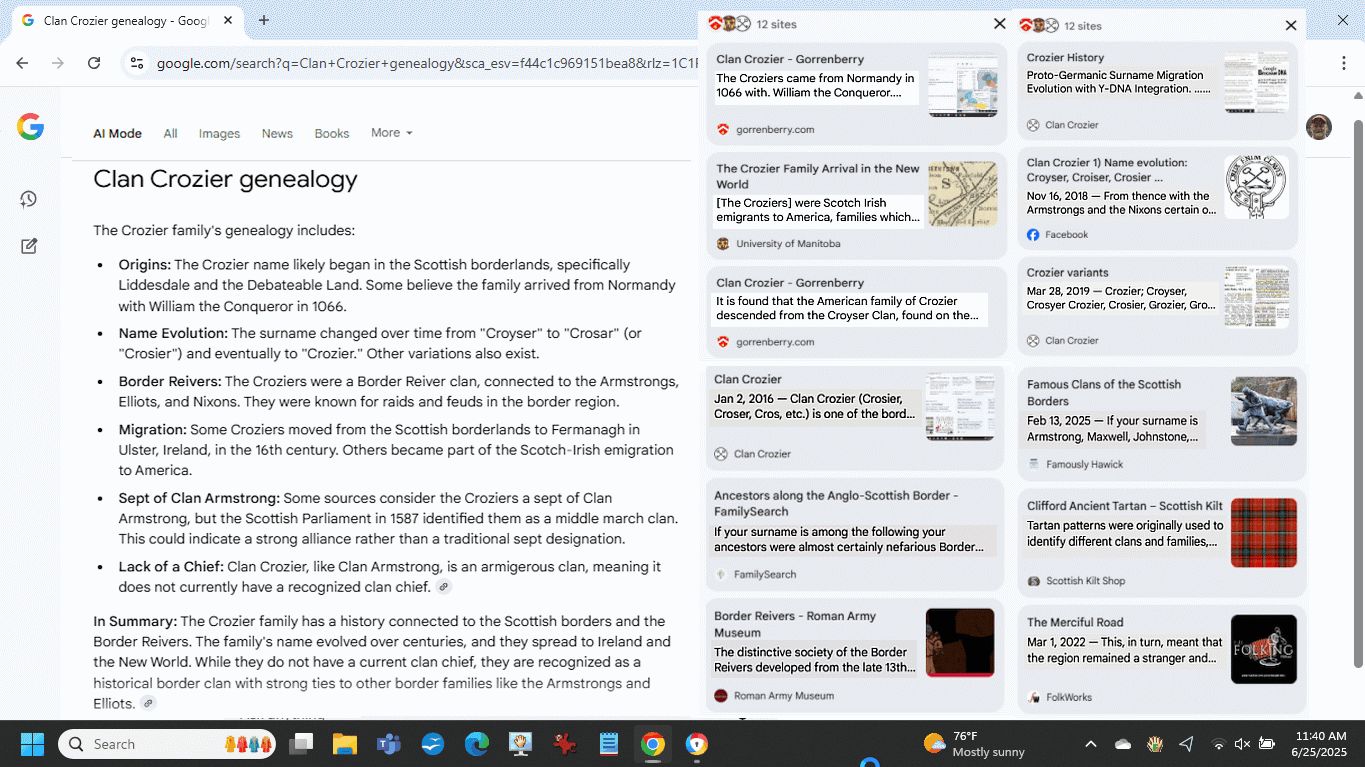Open Microsoft Edge from the taskbar

point(476,744)
